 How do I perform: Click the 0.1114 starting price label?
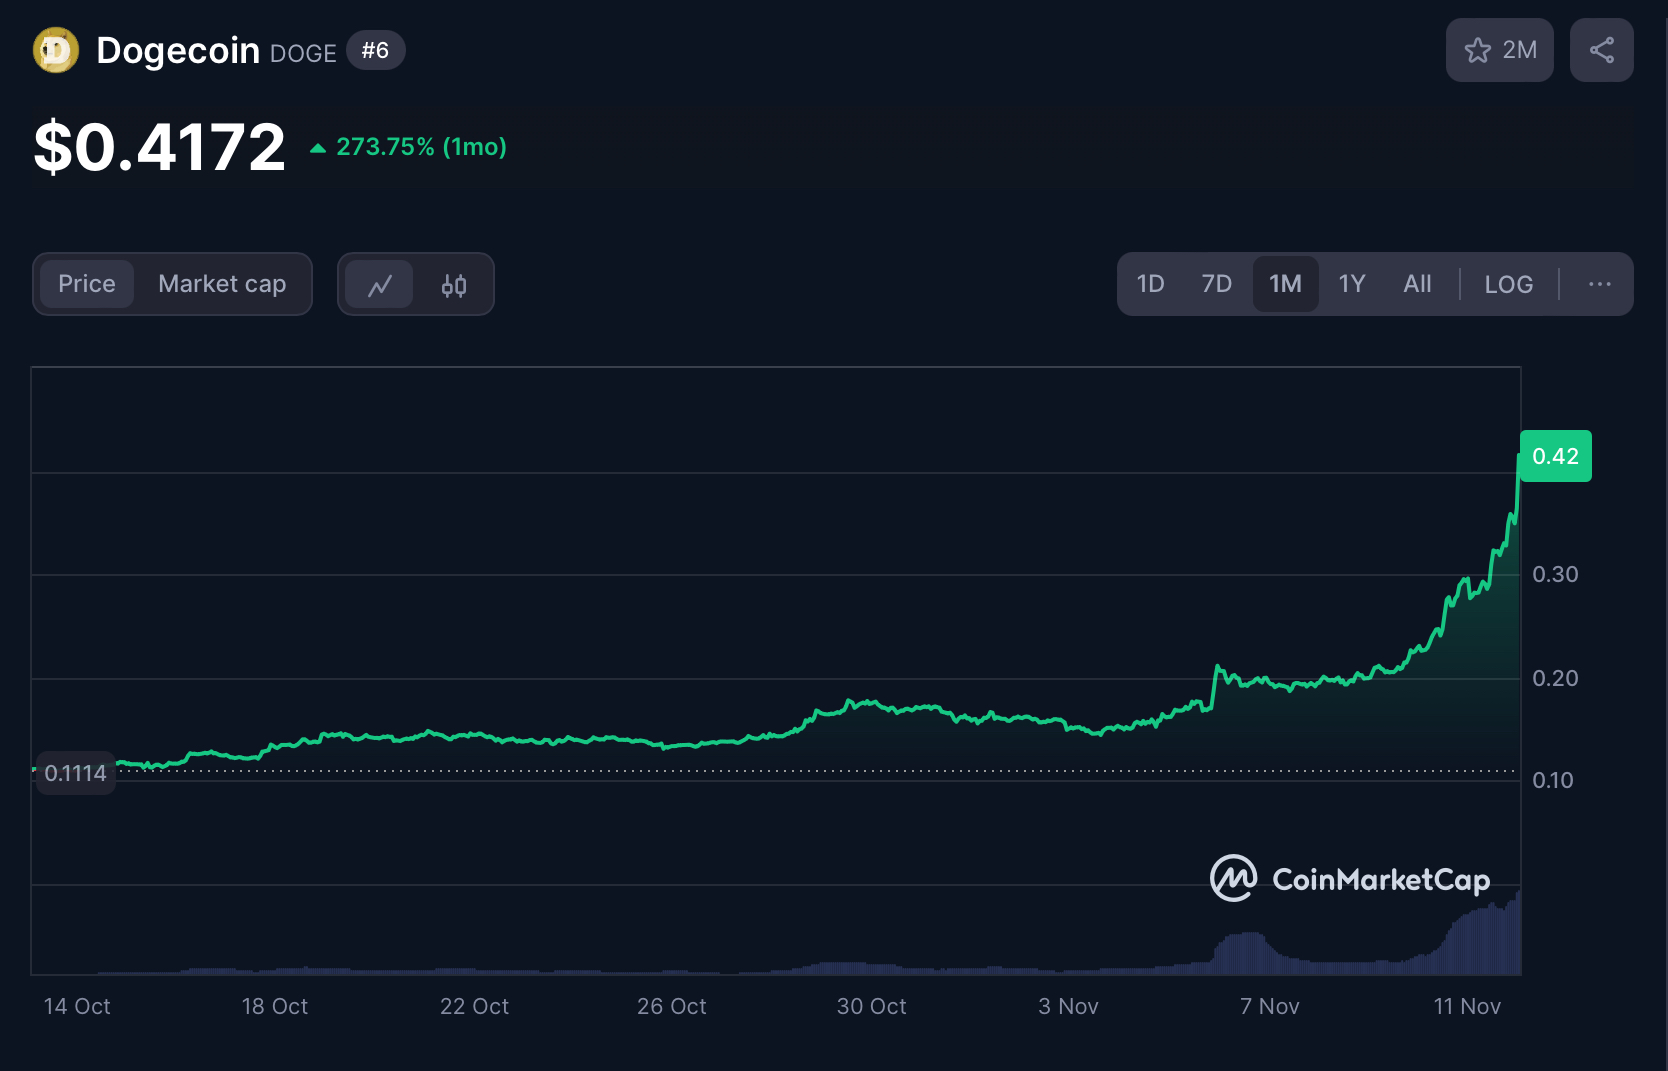point(75,773)
